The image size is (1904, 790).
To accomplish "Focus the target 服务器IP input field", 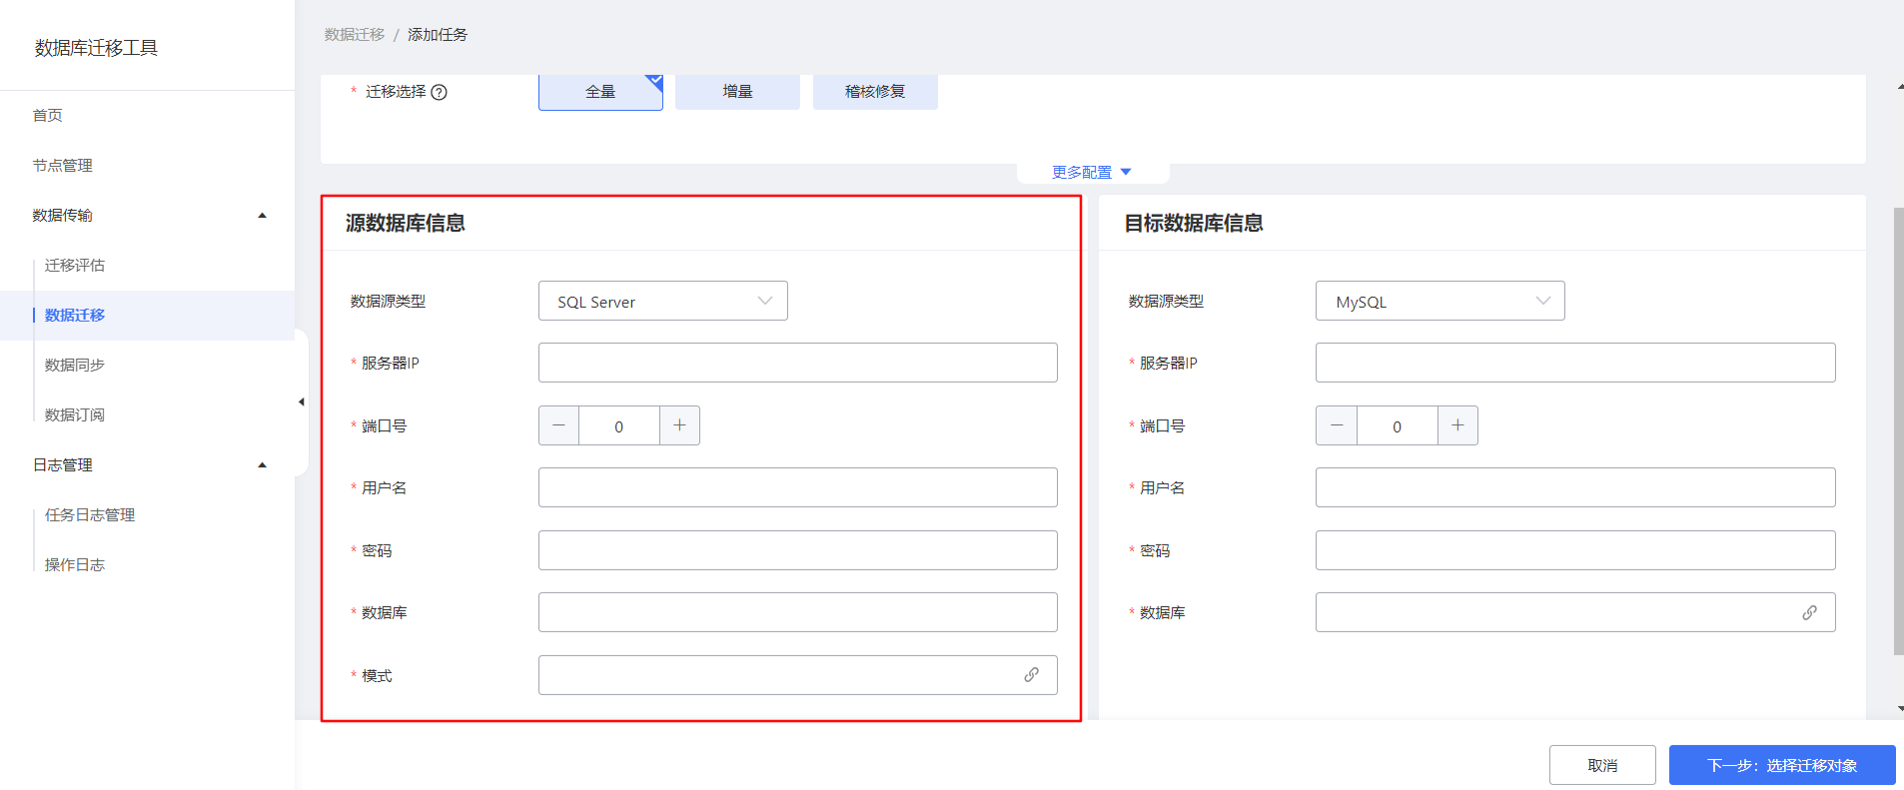I will 1575,363.
